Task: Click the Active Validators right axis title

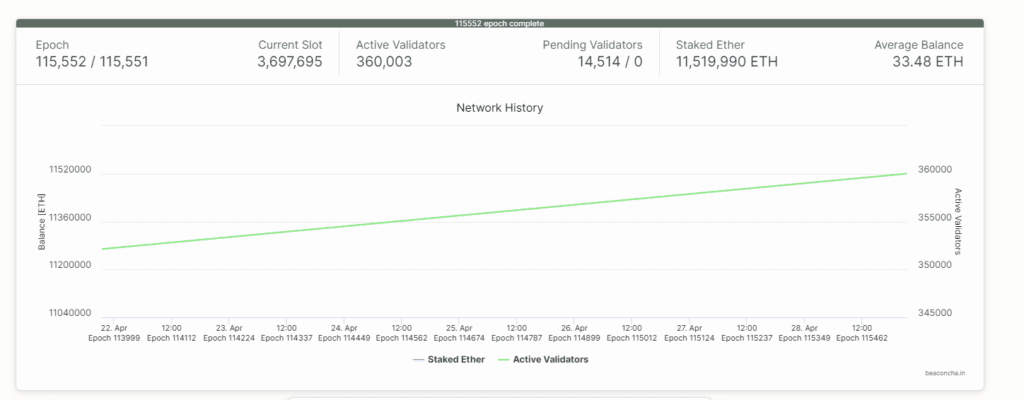Action: point(958,222)
